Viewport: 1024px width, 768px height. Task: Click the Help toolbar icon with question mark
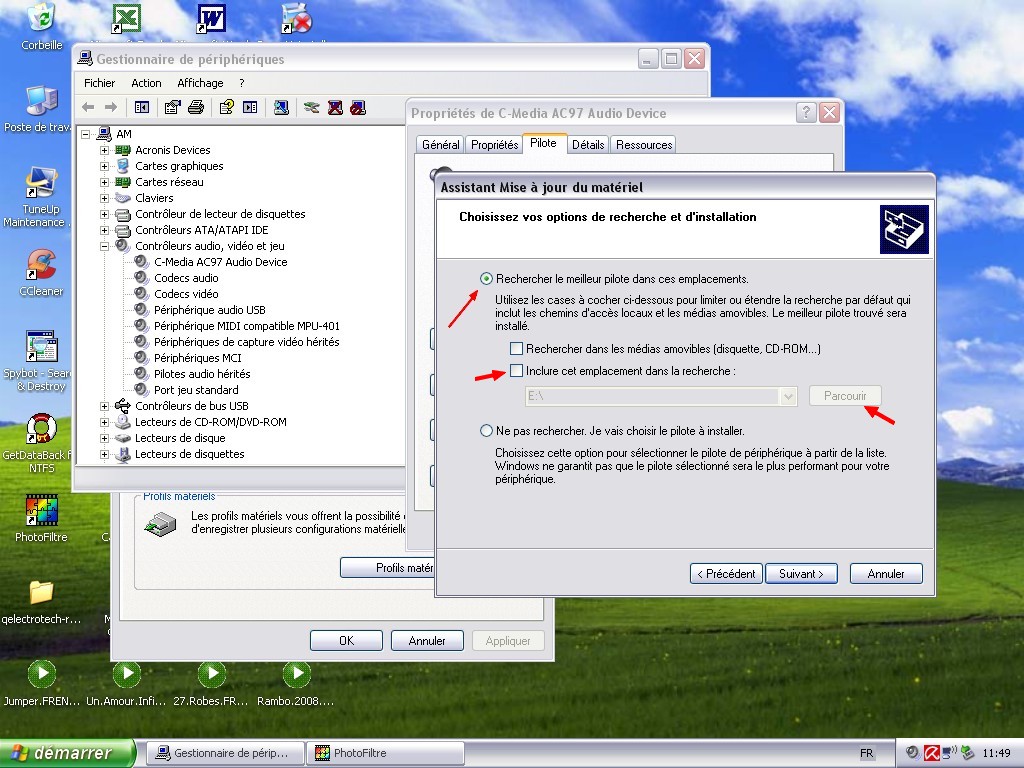coord(226,107)
